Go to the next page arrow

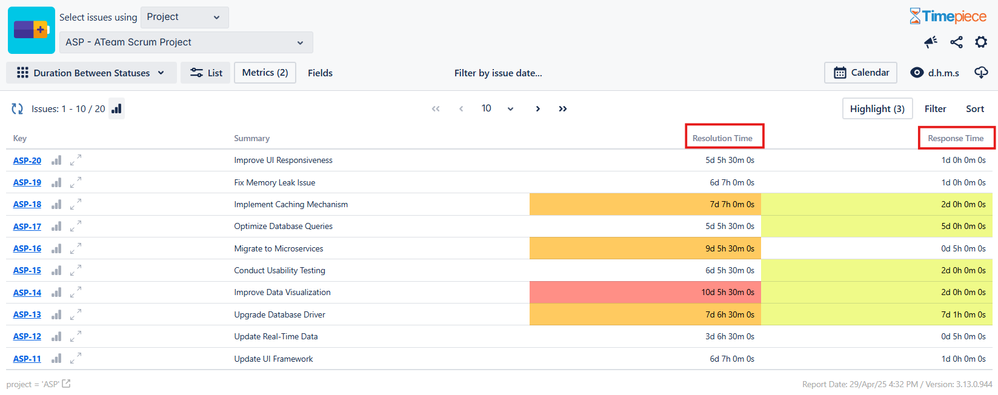(538, 109)
